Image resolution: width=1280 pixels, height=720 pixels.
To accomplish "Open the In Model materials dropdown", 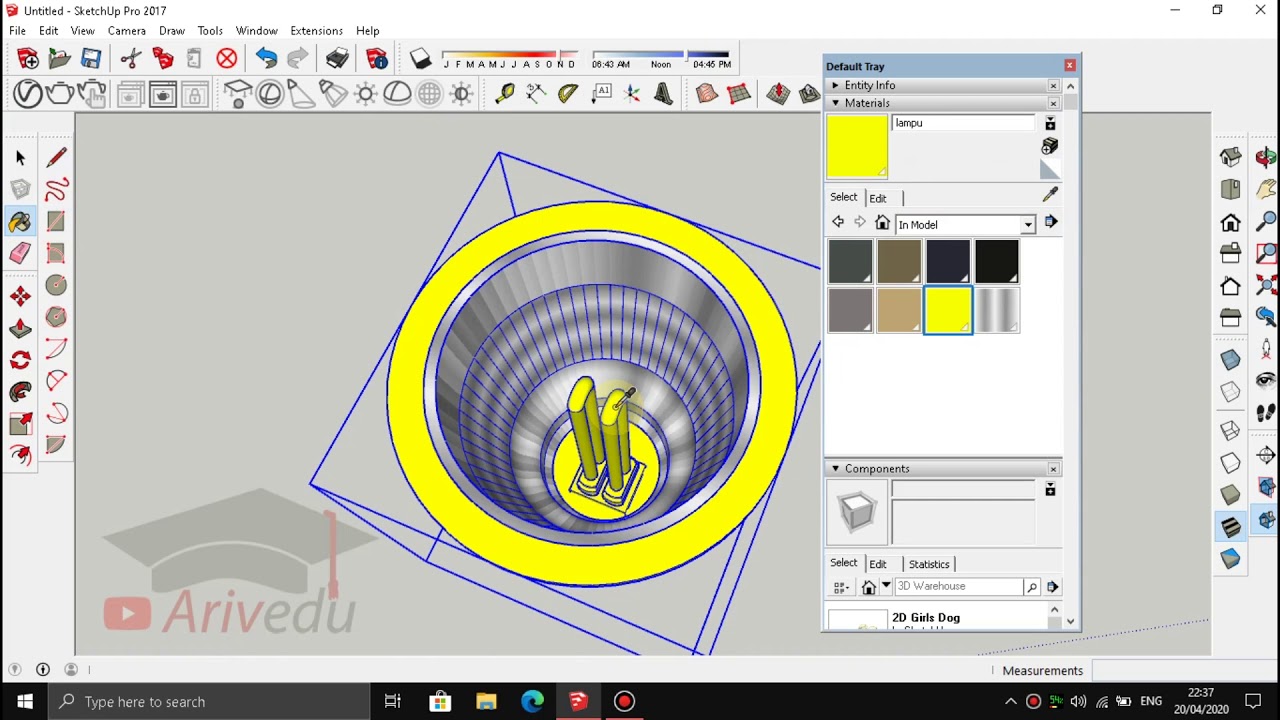I will coord(1027,224).
